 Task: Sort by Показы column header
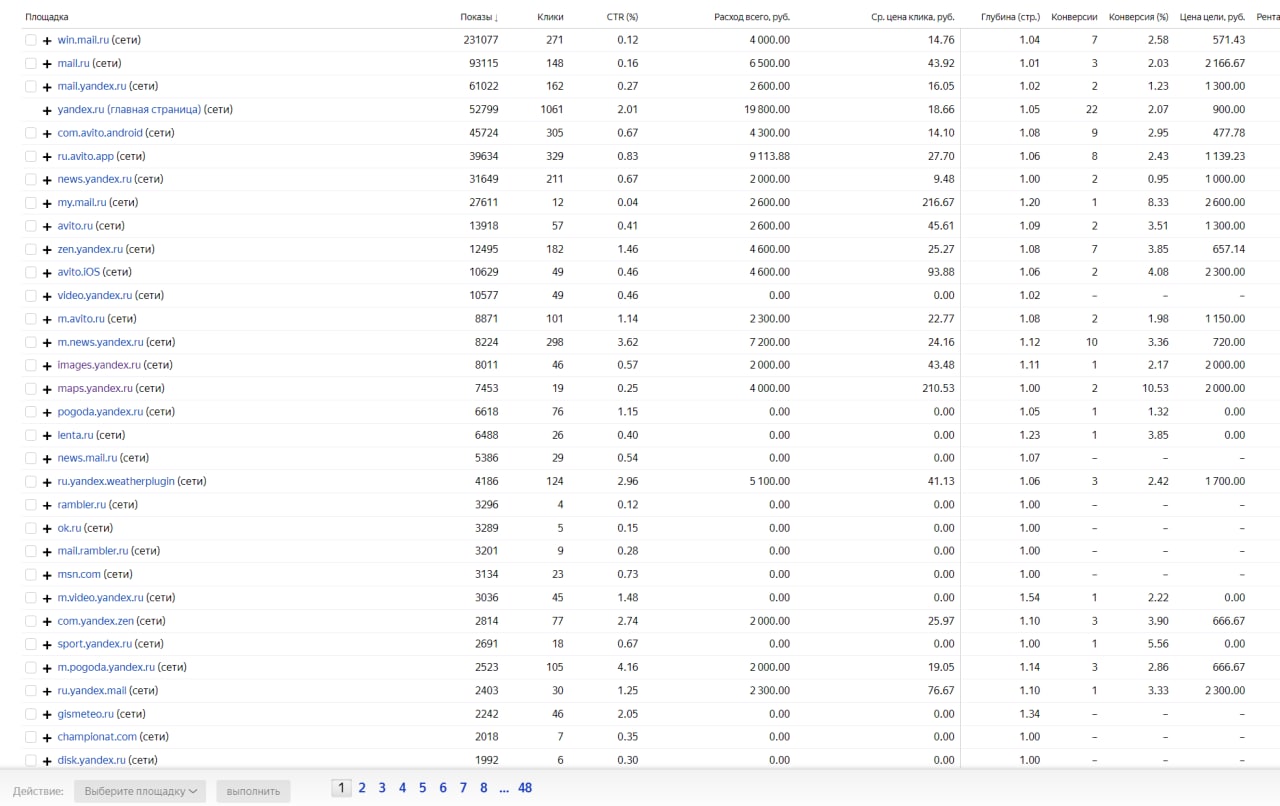click(479, 17)
